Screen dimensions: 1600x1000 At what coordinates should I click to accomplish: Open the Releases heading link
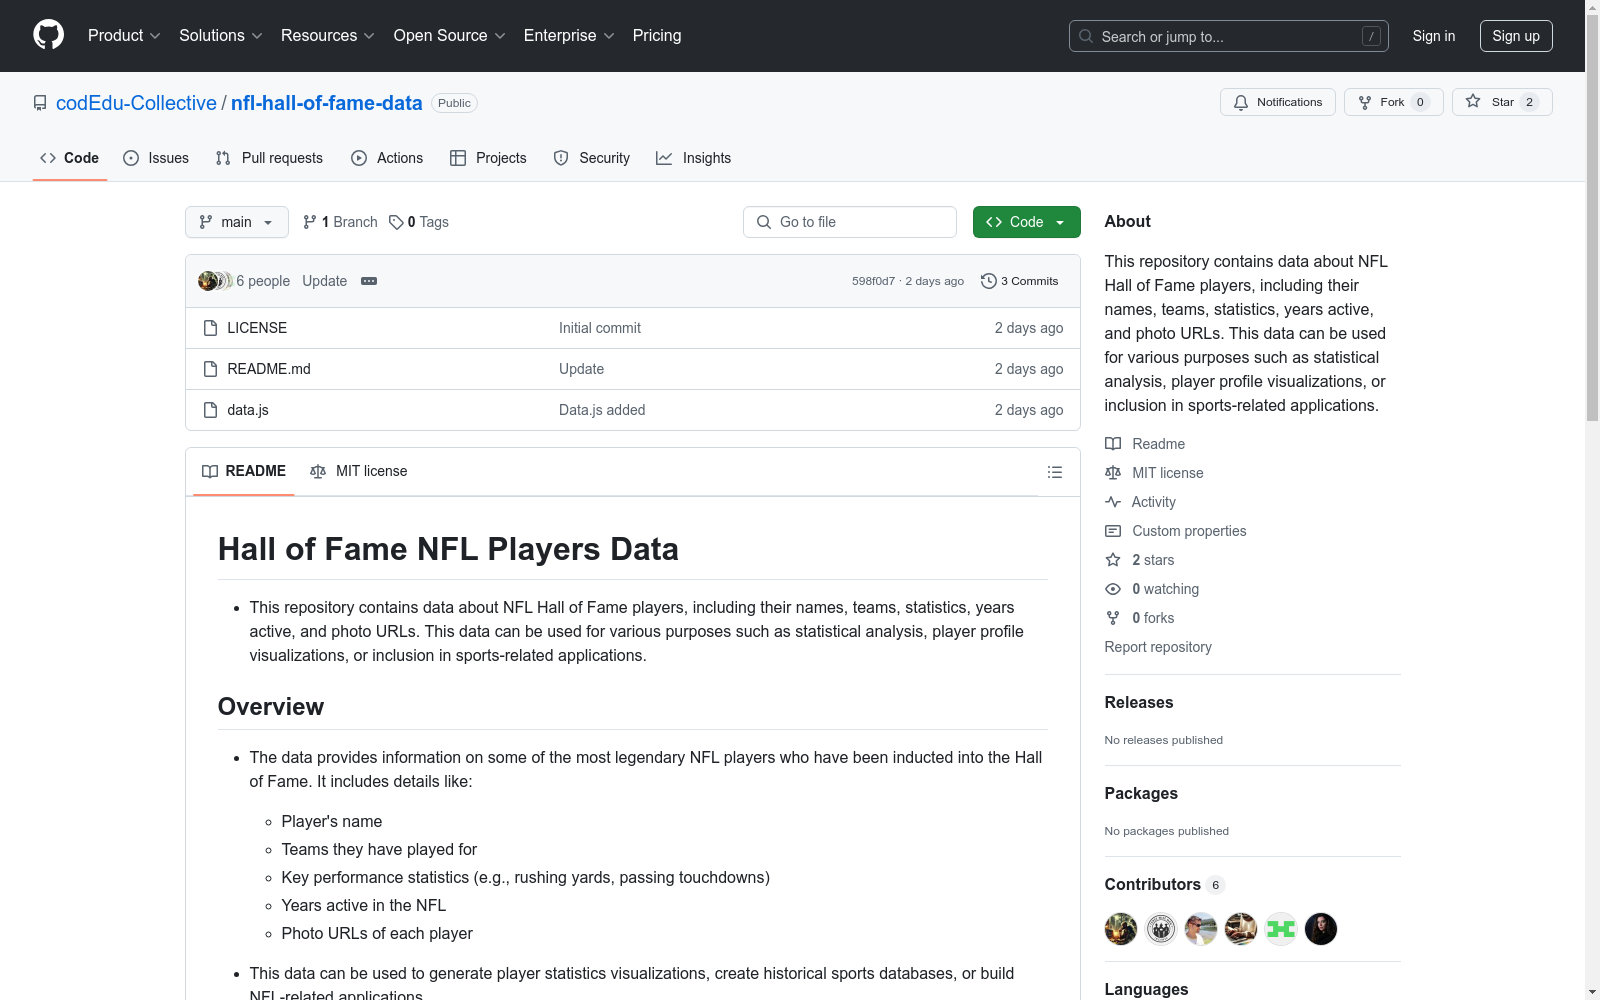[1139, 702]
